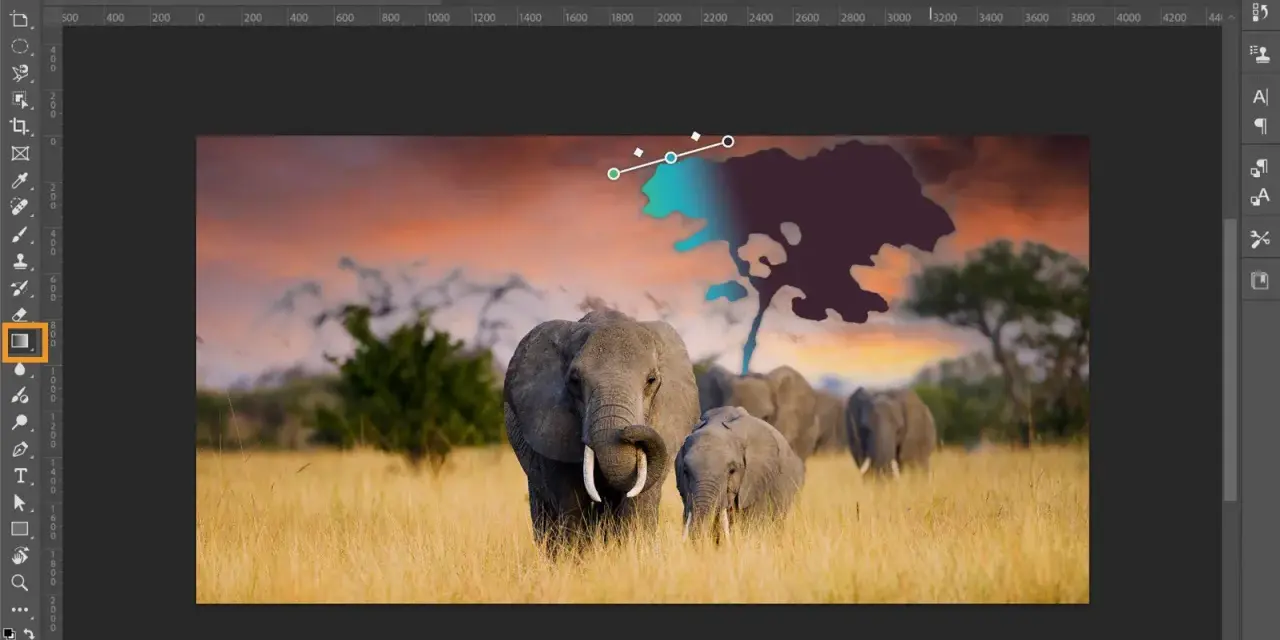Click the vertical scrollbar of the canvas
1280x640 pixels.
tap(1230, 359)
